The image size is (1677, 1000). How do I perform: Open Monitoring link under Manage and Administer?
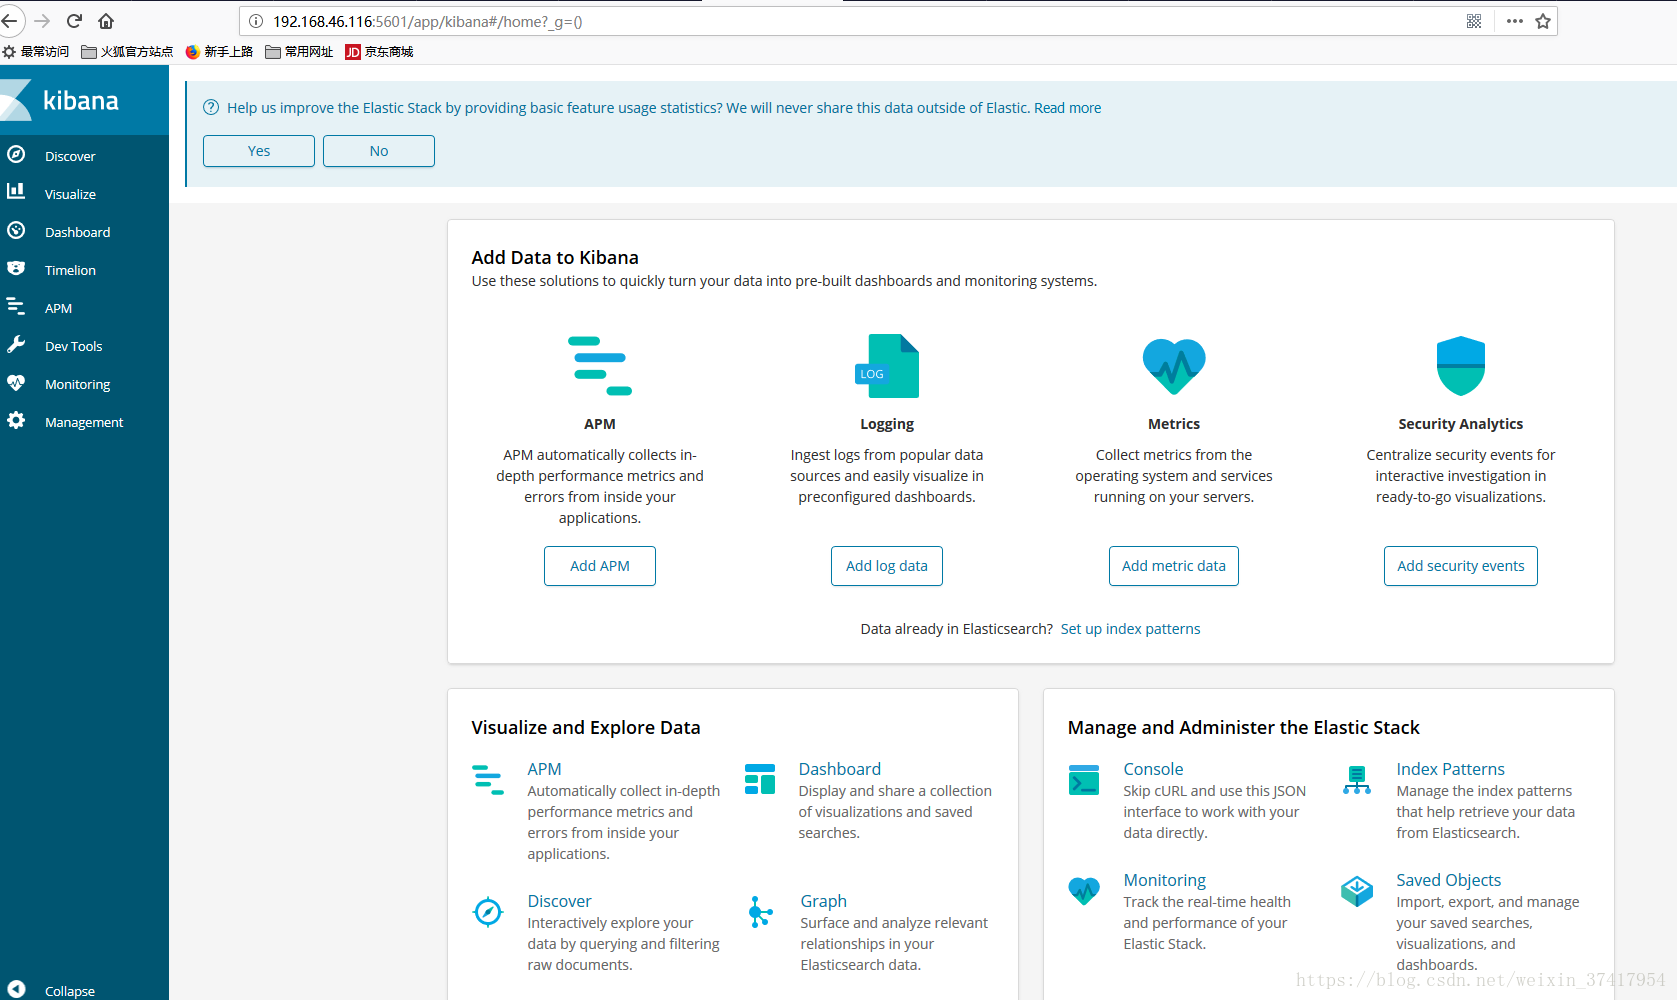point(1165,880)
